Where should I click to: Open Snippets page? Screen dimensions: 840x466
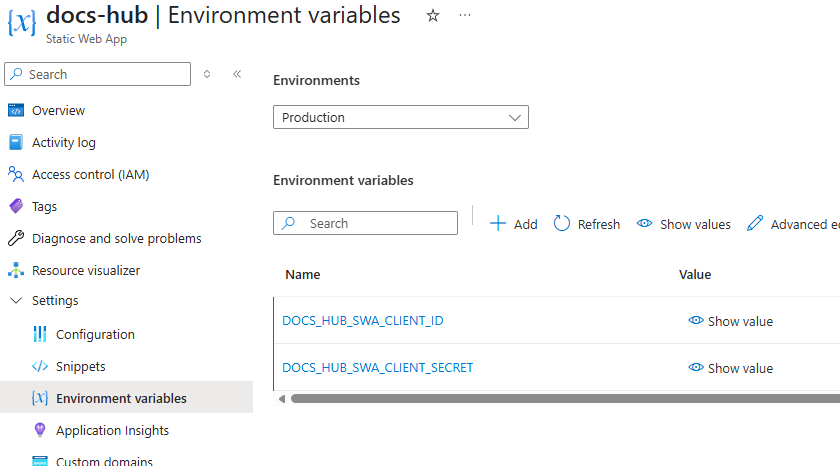coord(81,366)
